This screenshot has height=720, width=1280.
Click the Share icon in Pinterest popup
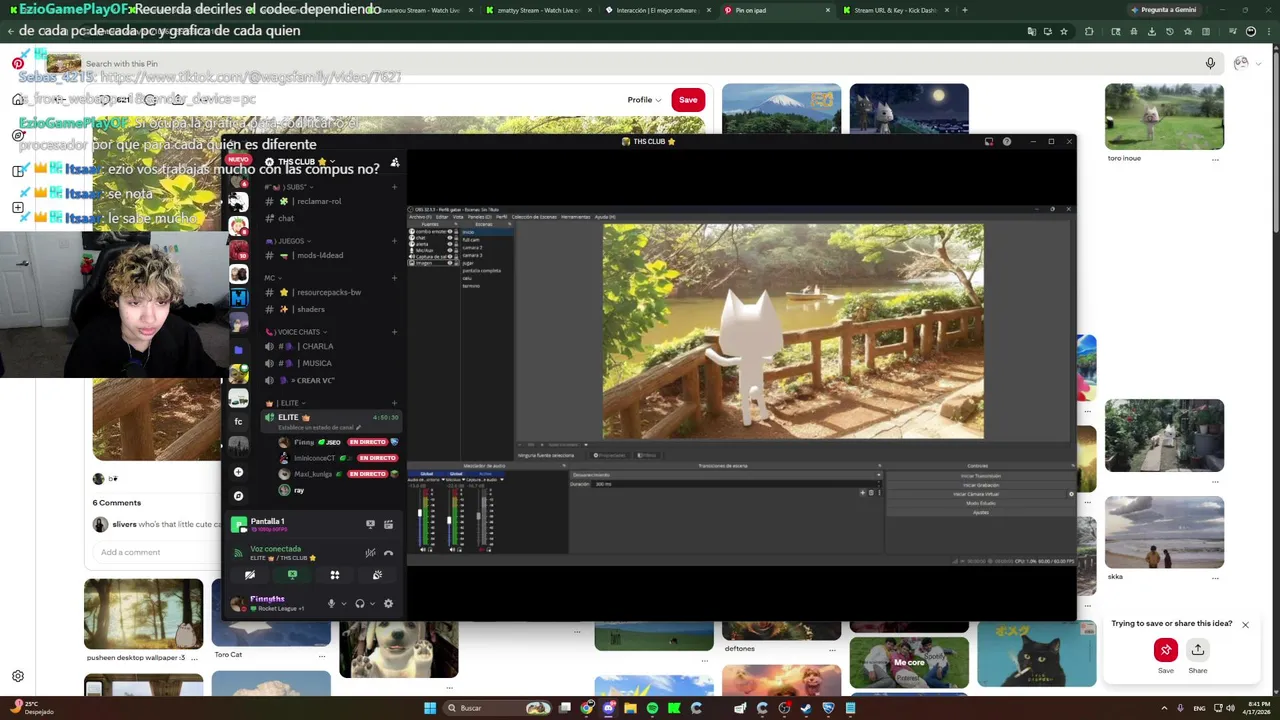[x=1197, y=650]
